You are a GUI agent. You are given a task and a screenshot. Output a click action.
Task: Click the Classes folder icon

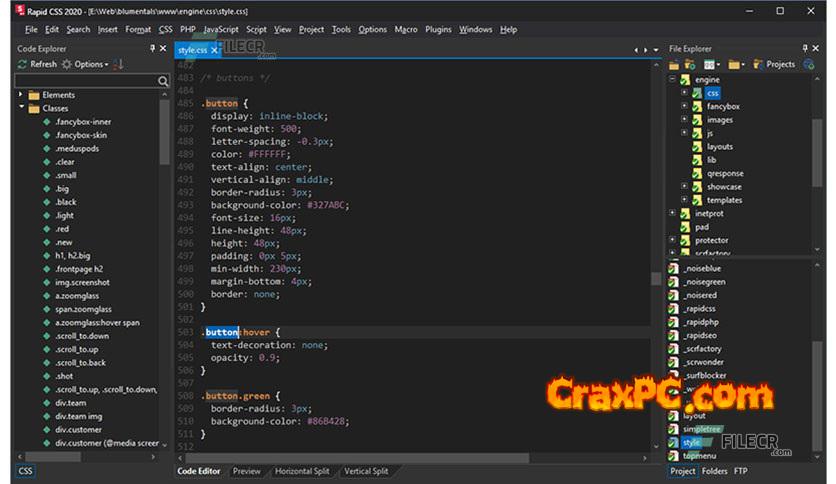point(33,108)
